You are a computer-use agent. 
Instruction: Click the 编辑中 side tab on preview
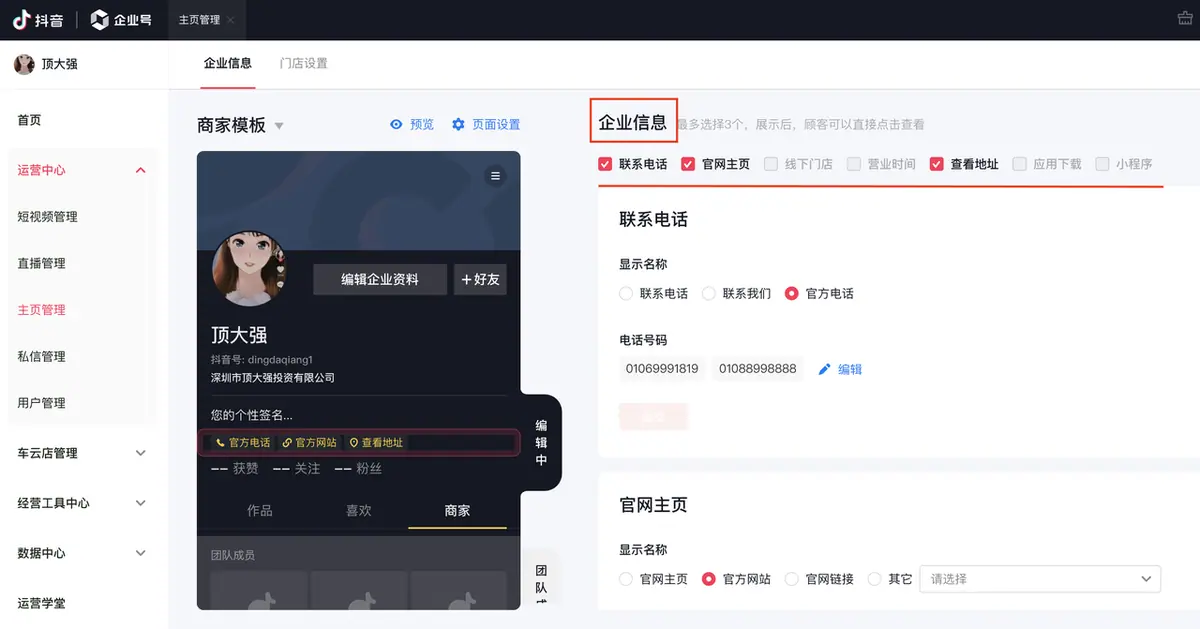(541, 442)
